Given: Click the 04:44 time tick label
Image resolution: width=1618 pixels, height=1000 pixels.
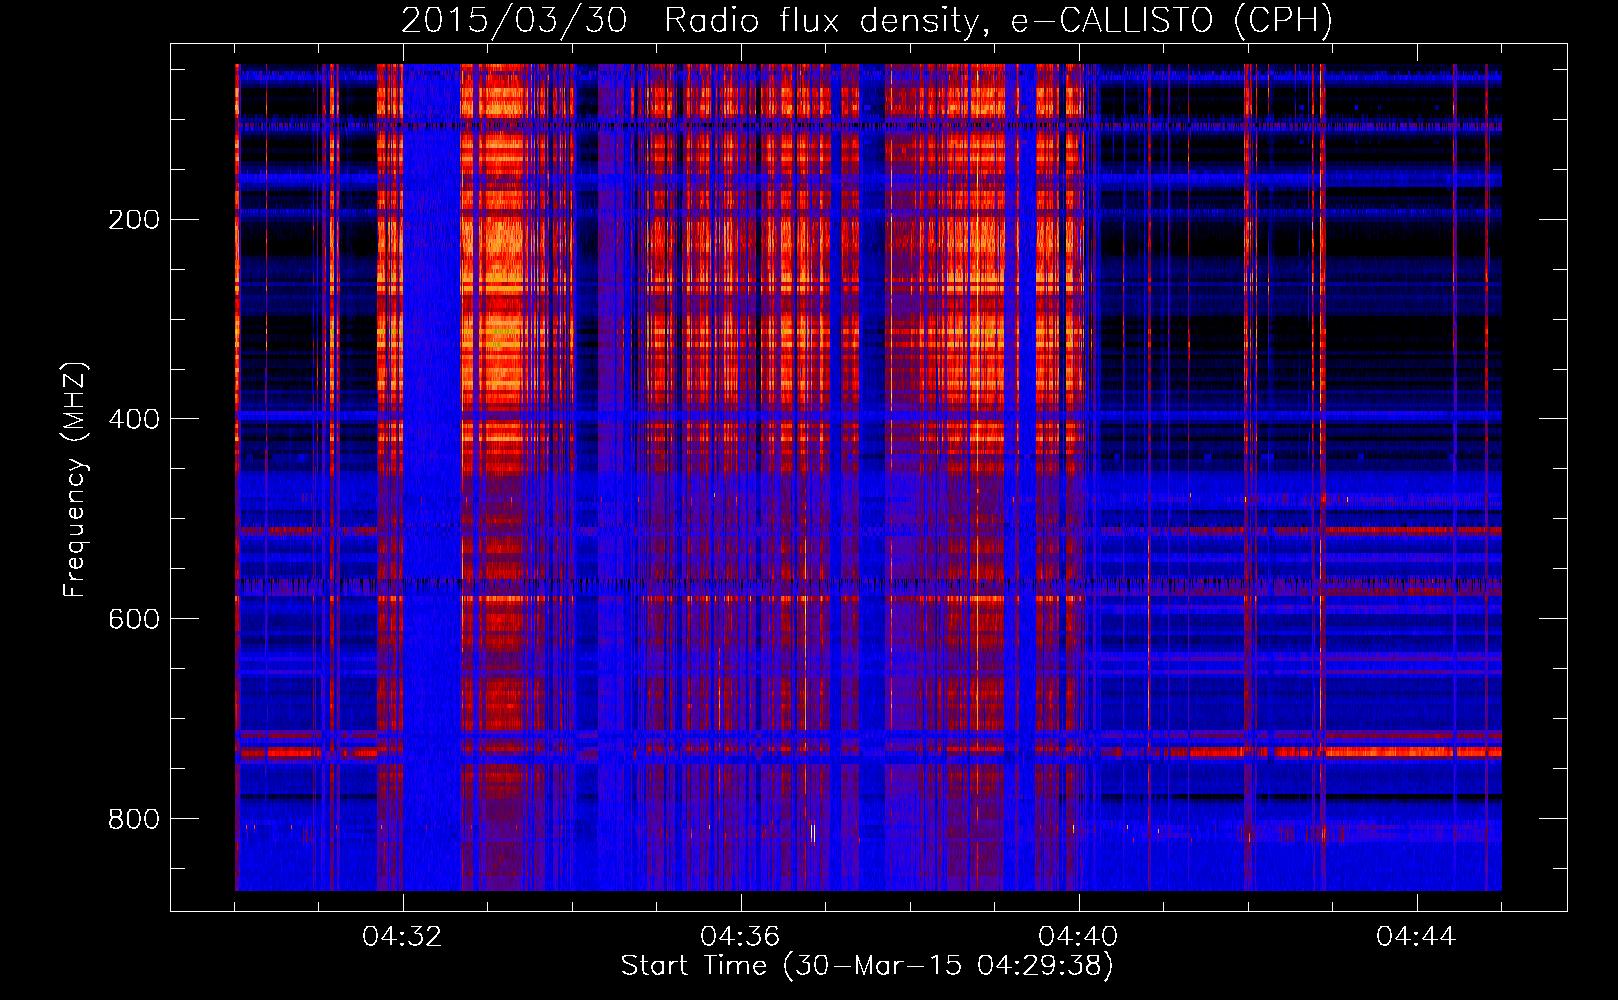Looking at the screenshot, I should 1416,937.
